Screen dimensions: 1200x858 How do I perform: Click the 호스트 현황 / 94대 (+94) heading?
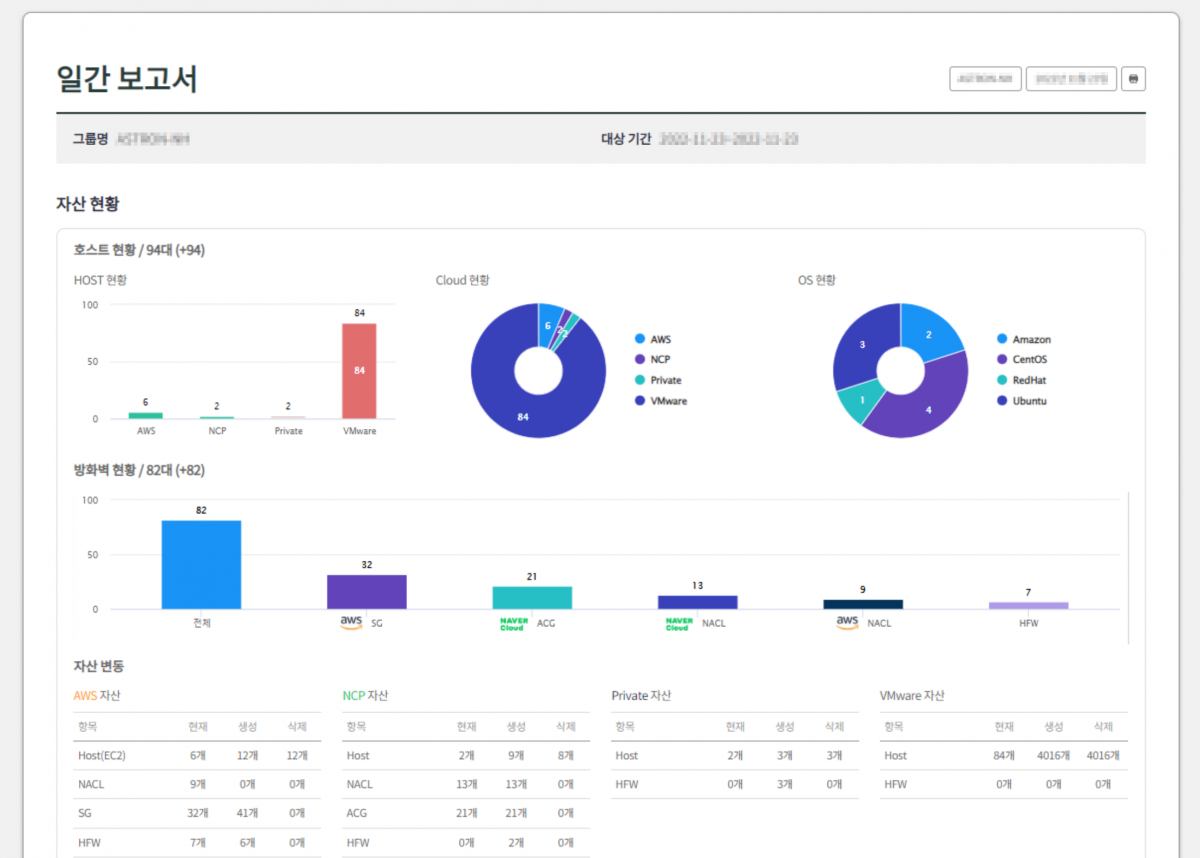point(139,250)
